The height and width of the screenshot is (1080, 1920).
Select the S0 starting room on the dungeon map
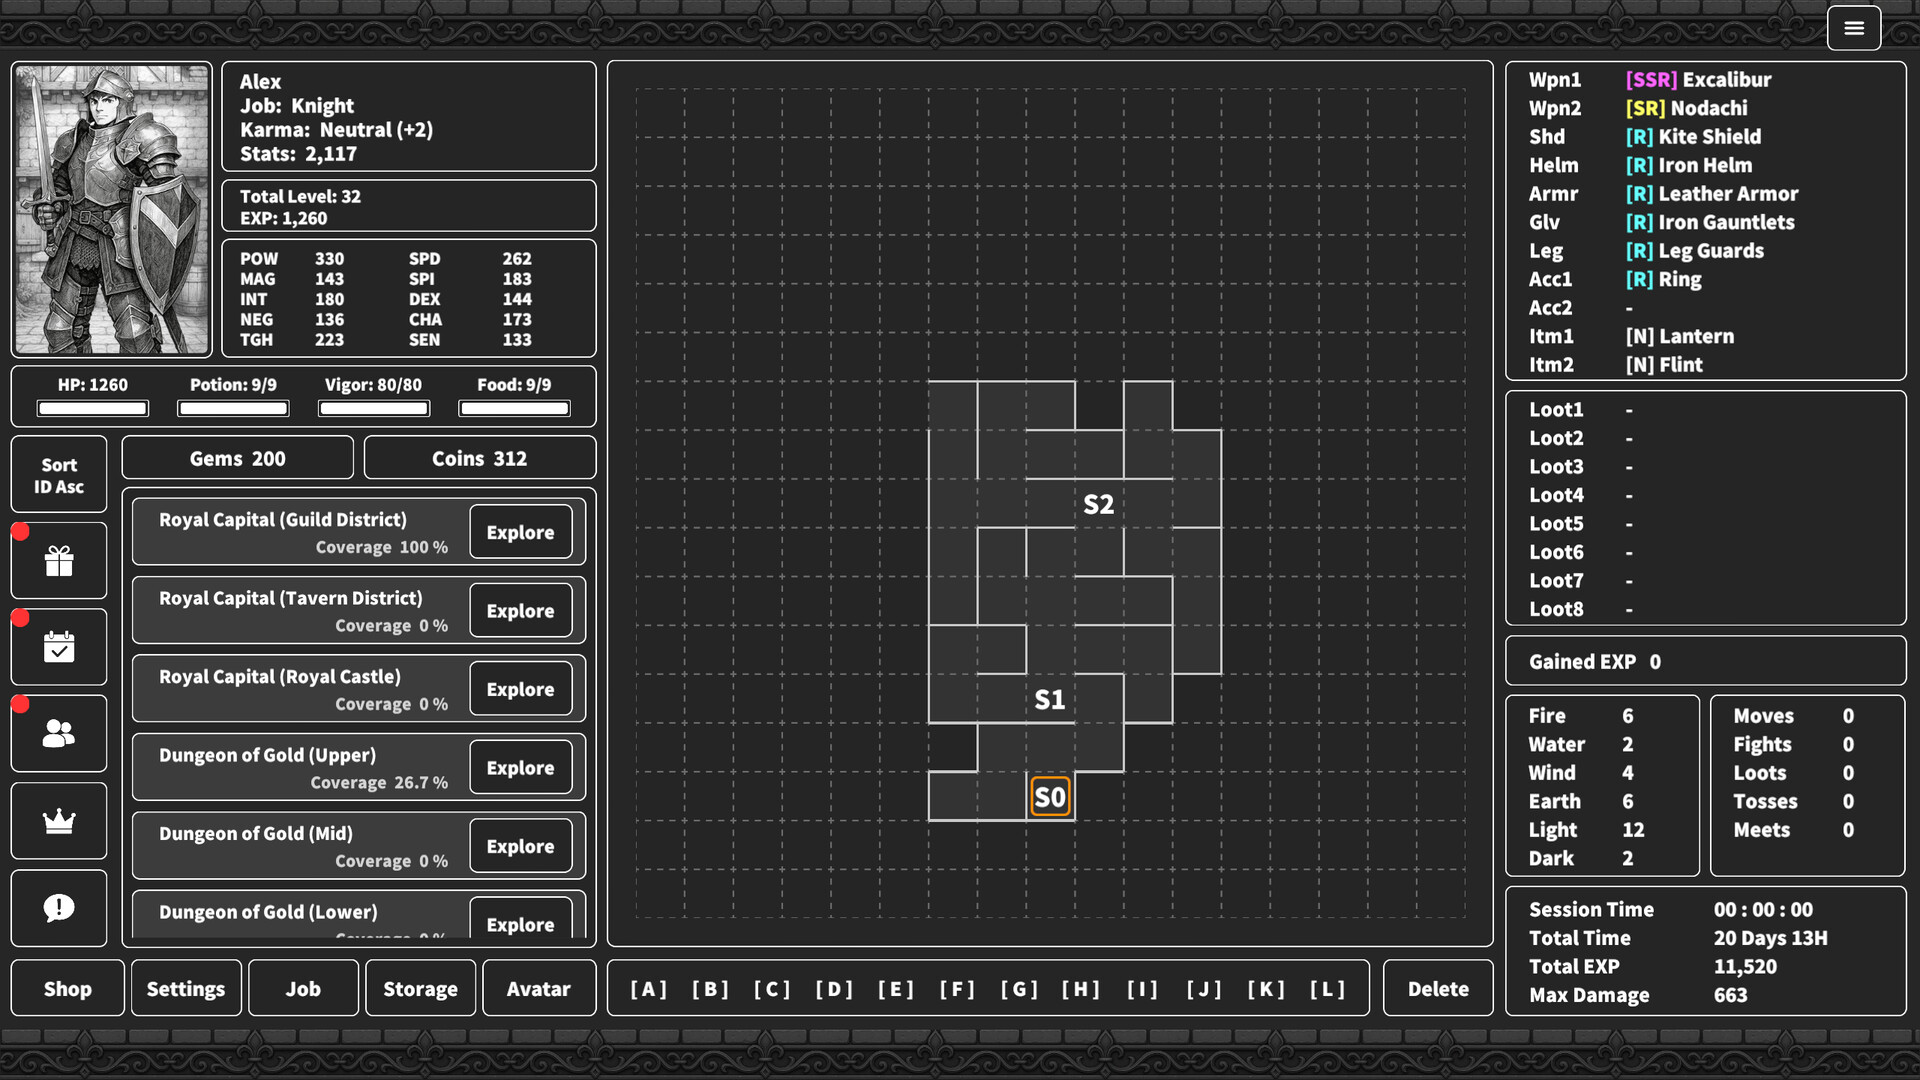[x=1050, y=796]
